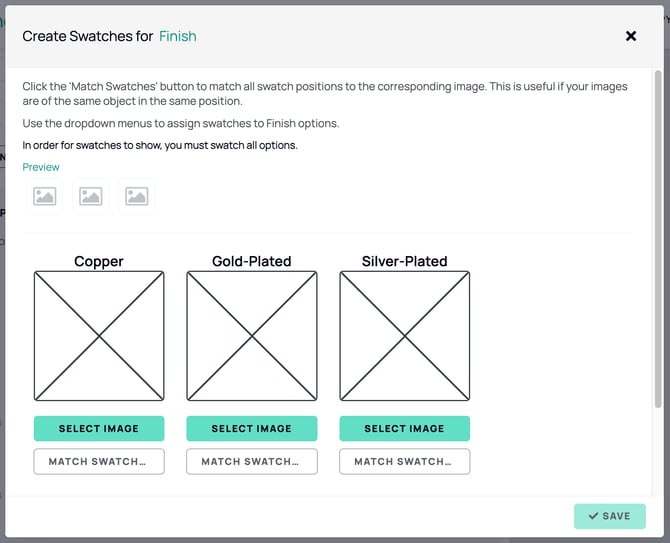The image size is (670, 543).
Task: Click the Copper swatch placeholder box
Action: point(99,336)
